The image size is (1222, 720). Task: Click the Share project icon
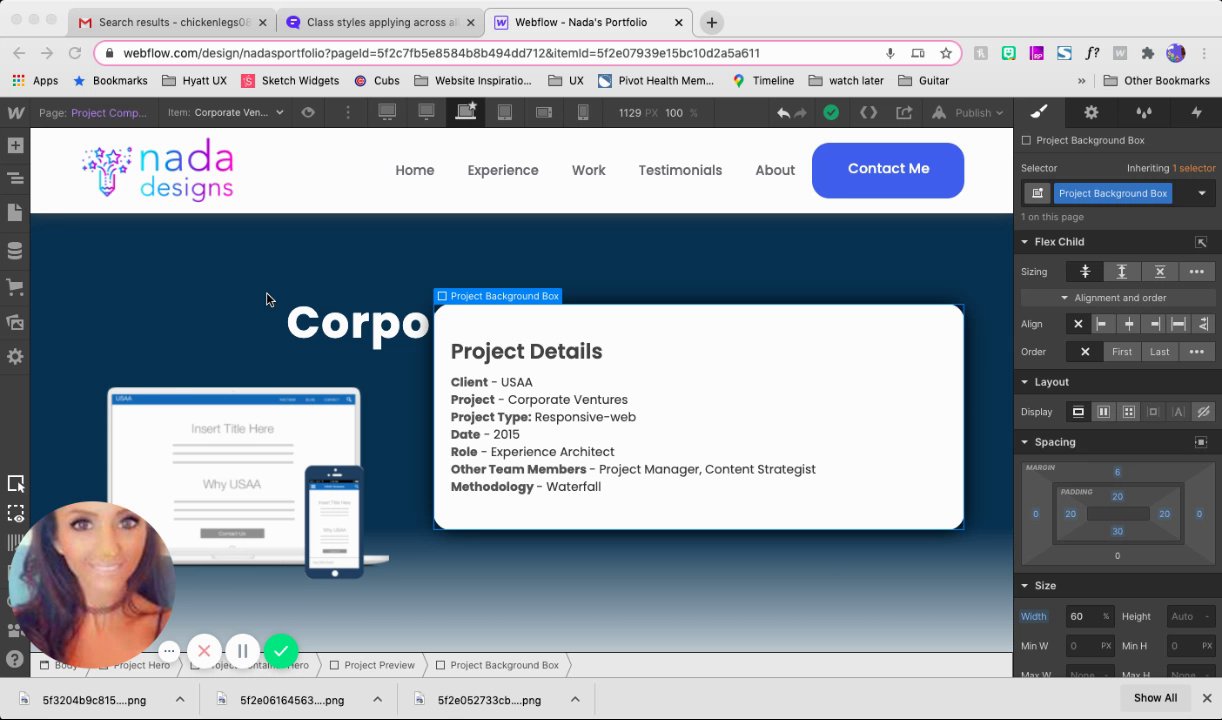click(x=905, y=113)
